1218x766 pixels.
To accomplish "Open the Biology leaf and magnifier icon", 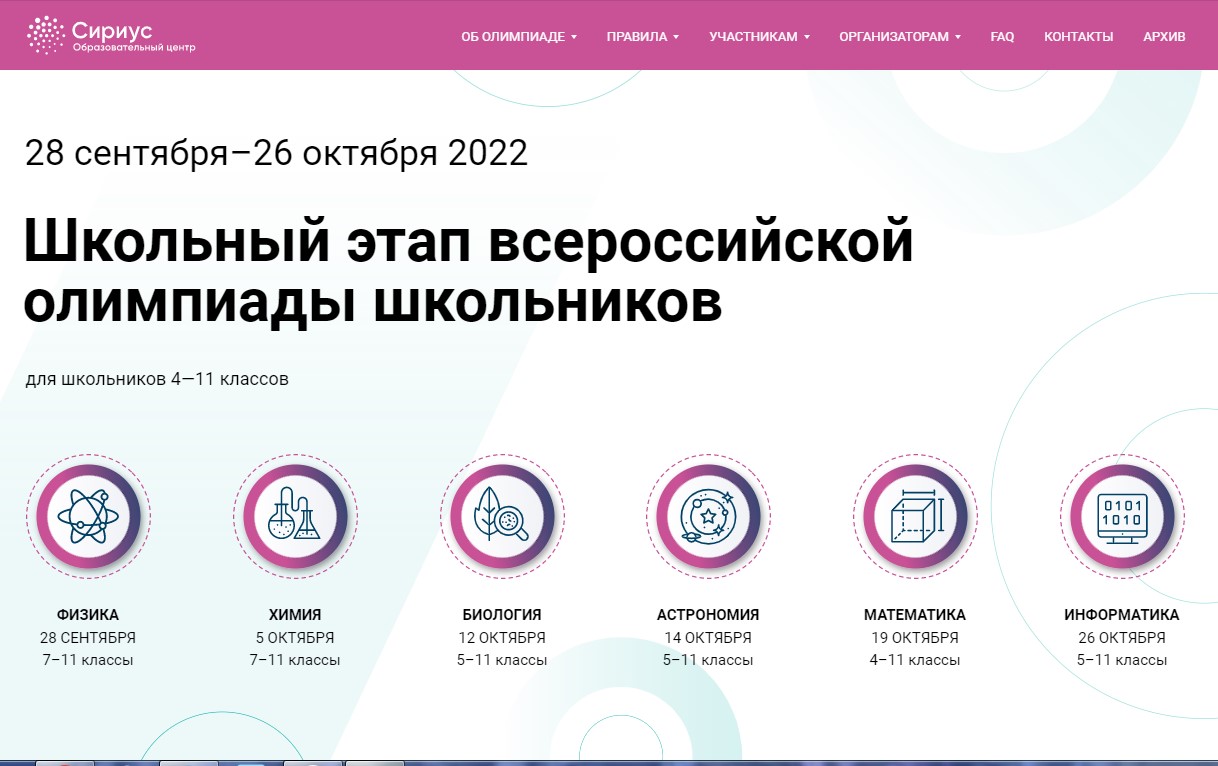I will (x=502, y=516).
